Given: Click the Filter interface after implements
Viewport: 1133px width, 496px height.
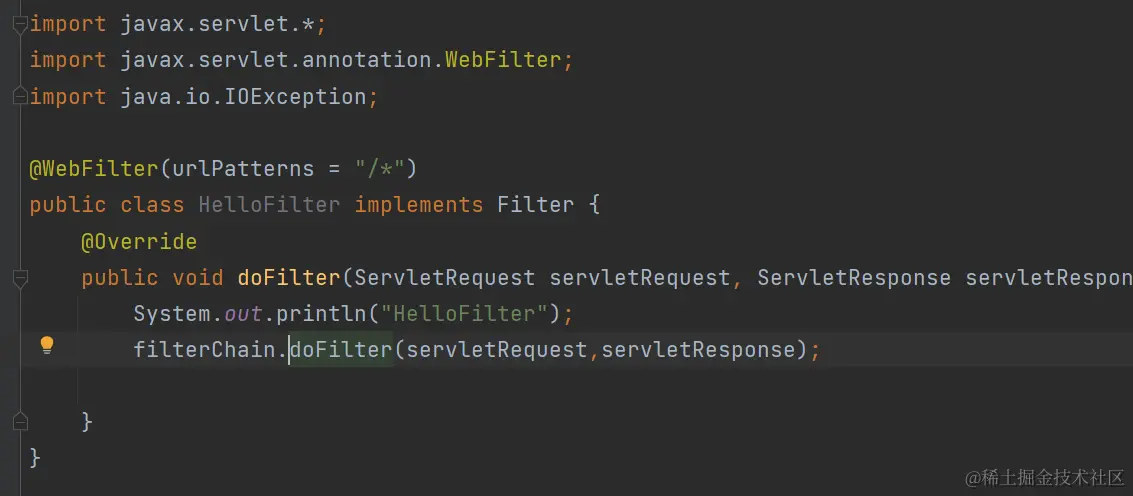Looking at the screenshot, I should pos(535,205).
